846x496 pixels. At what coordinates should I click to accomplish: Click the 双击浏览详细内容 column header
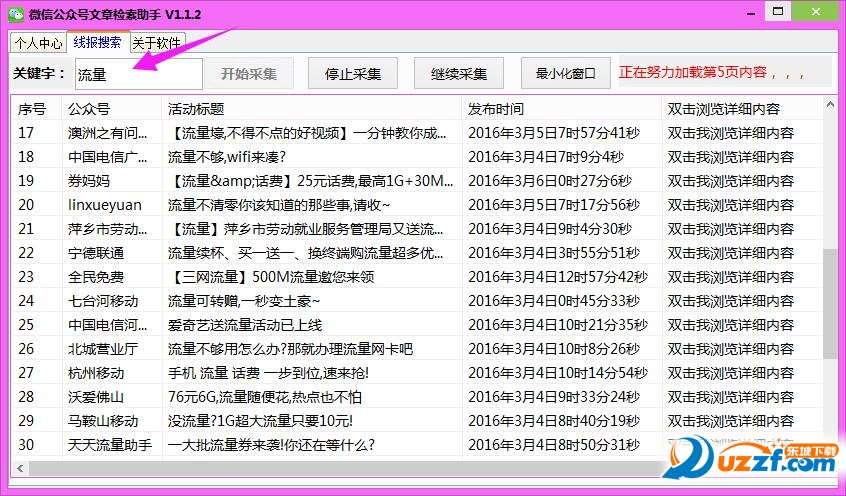pos(742,109)
